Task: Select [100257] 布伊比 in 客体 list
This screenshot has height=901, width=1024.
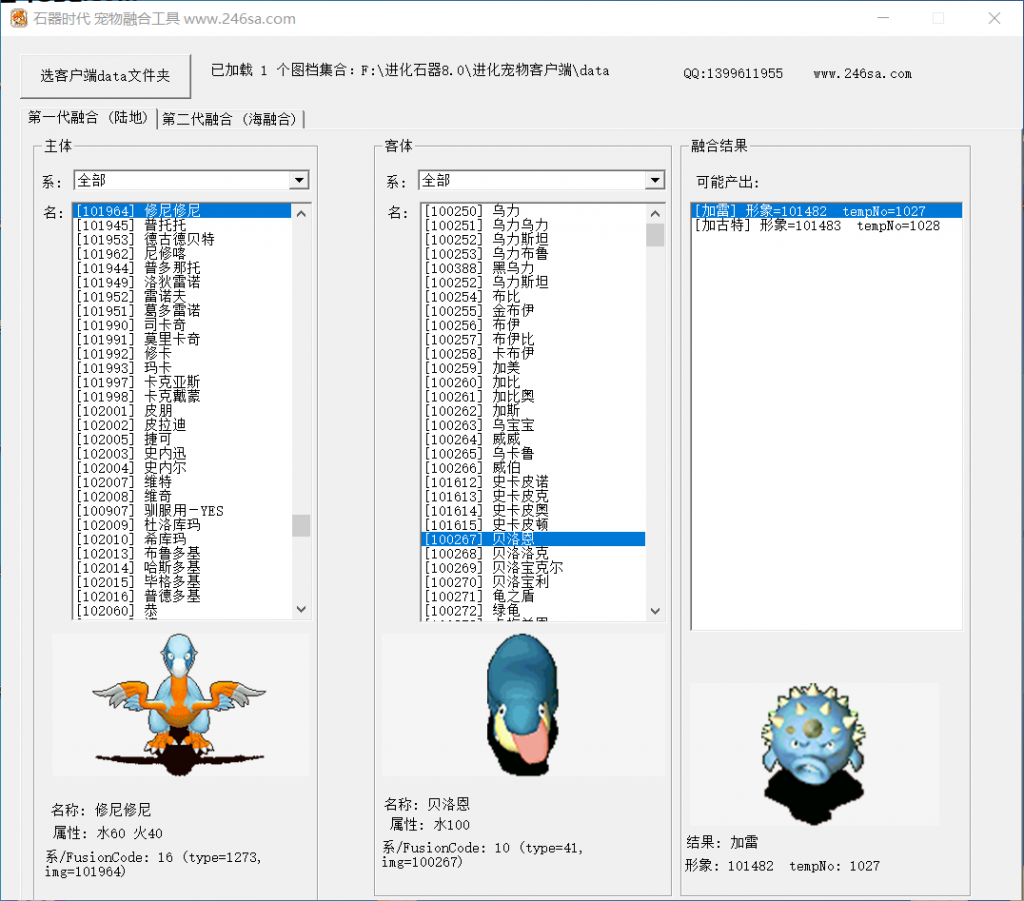Action: click(x=534, y=340)
